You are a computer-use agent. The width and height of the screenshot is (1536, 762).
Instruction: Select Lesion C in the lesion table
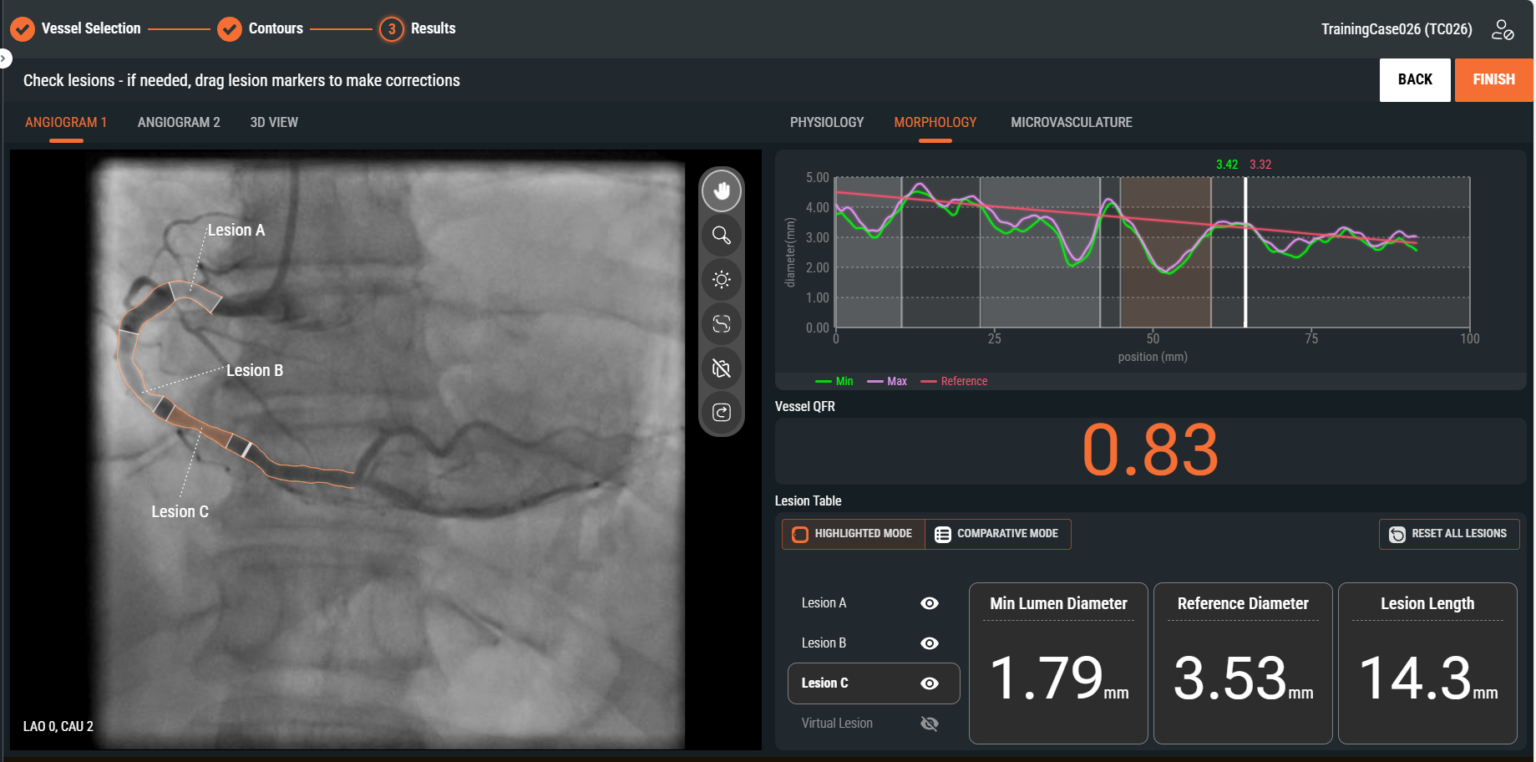tap(825, 683)
